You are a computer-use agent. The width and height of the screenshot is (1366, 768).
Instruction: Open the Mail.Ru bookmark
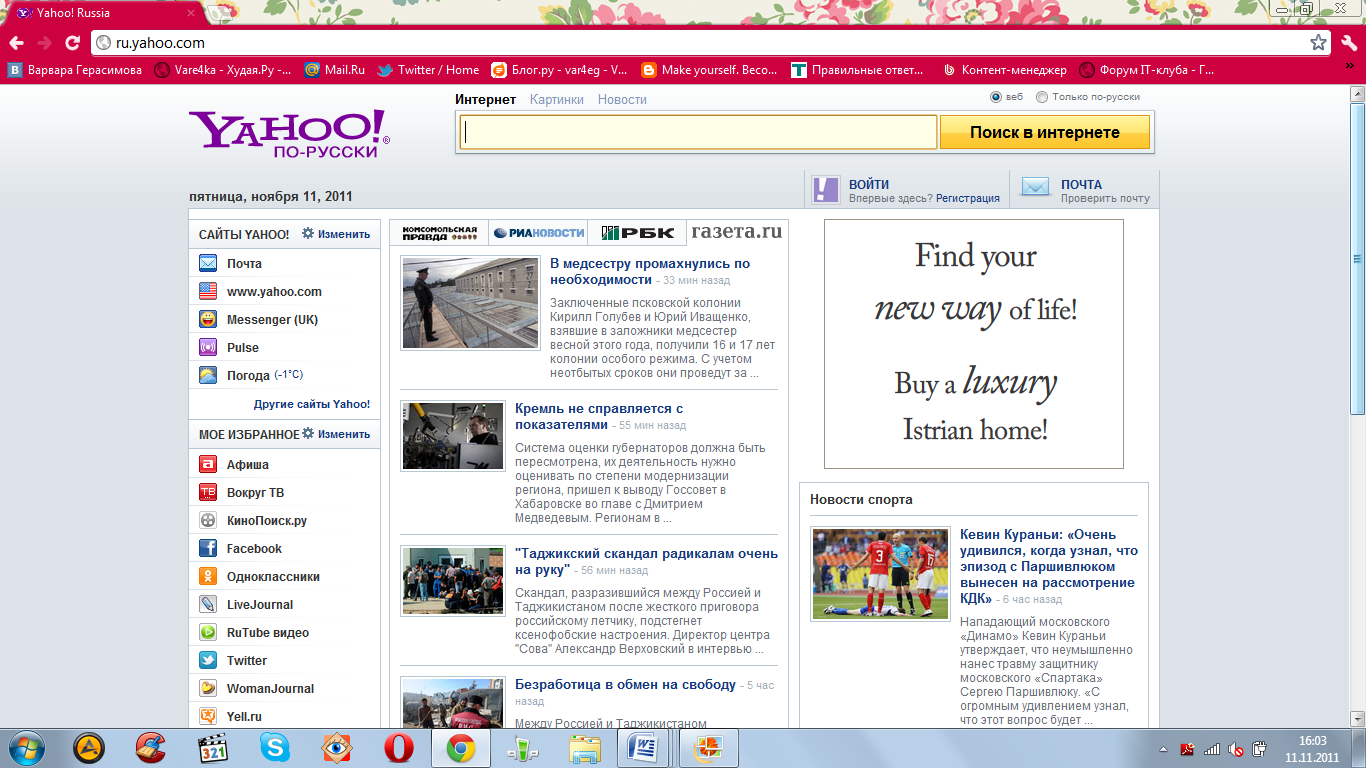pyautogui.click(x=334, y=70)
